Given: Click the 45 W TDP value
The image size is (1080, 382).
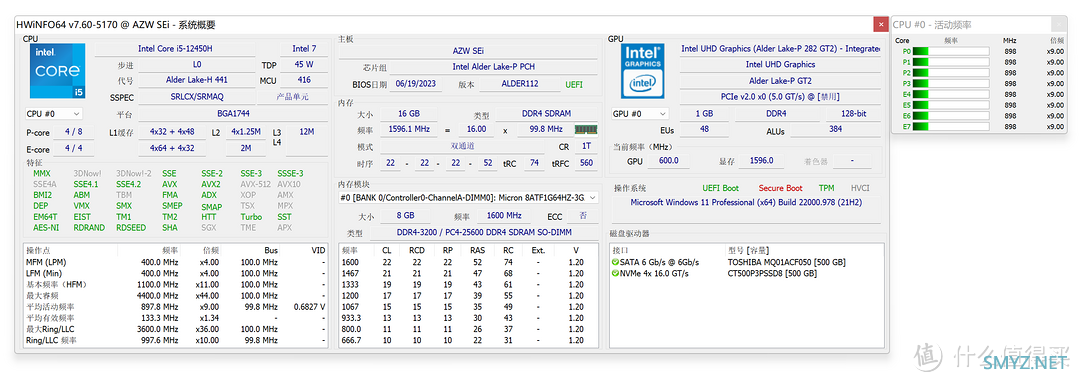Looking at the screenshot, I should click(304, 65).
